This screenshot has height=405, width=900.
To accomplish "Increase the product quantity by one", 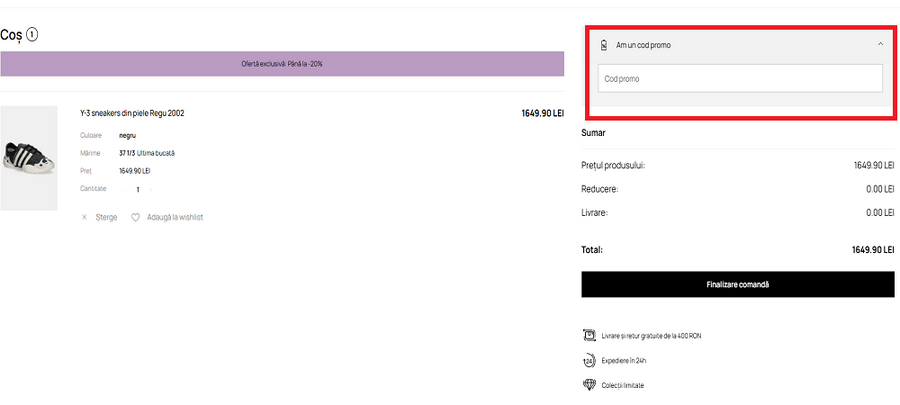I will click(x=151, y=189).
